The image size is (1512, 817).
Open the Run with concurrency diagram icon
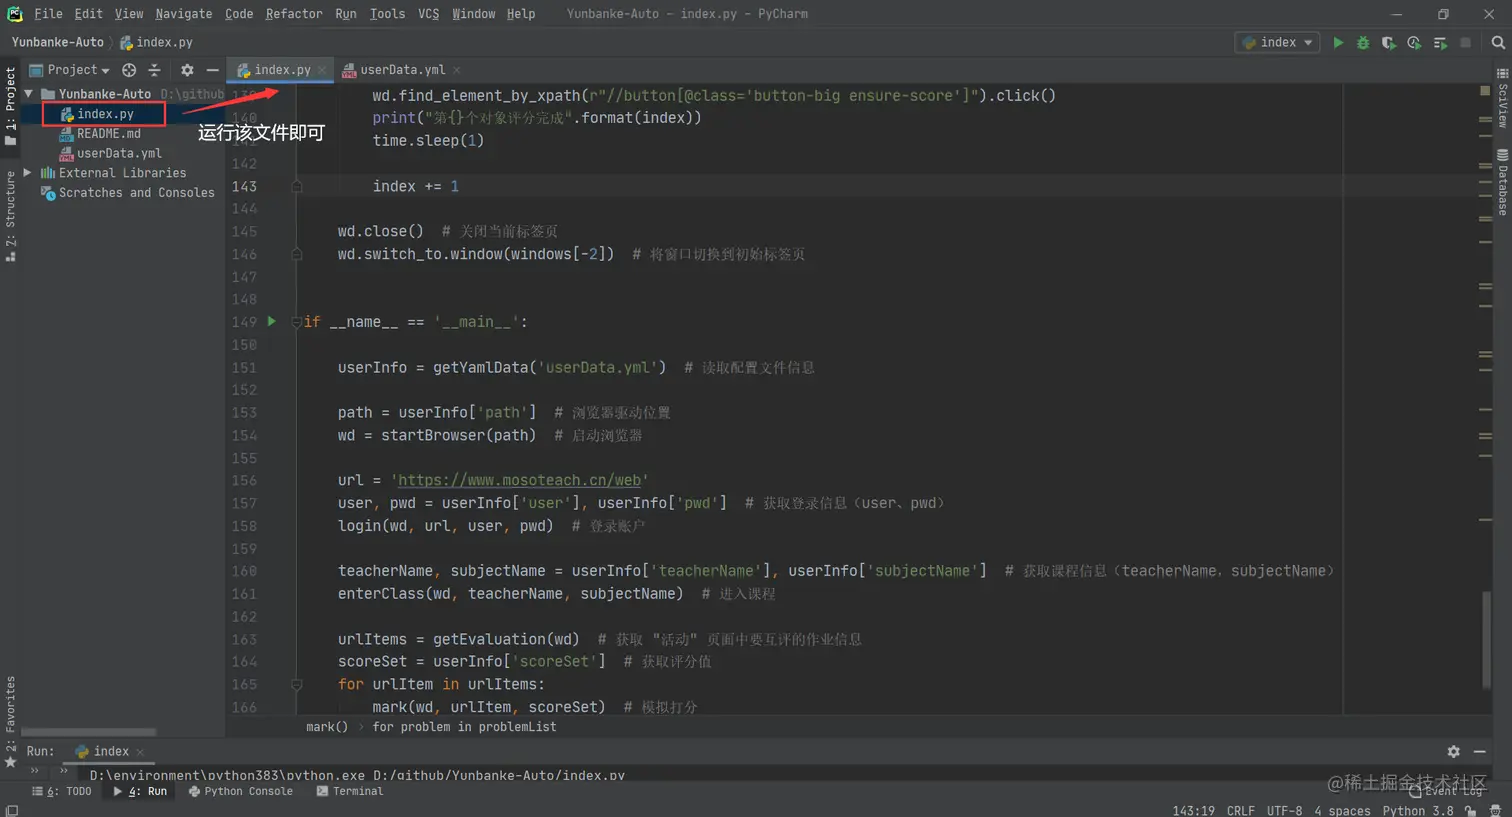pos(1440,43)
